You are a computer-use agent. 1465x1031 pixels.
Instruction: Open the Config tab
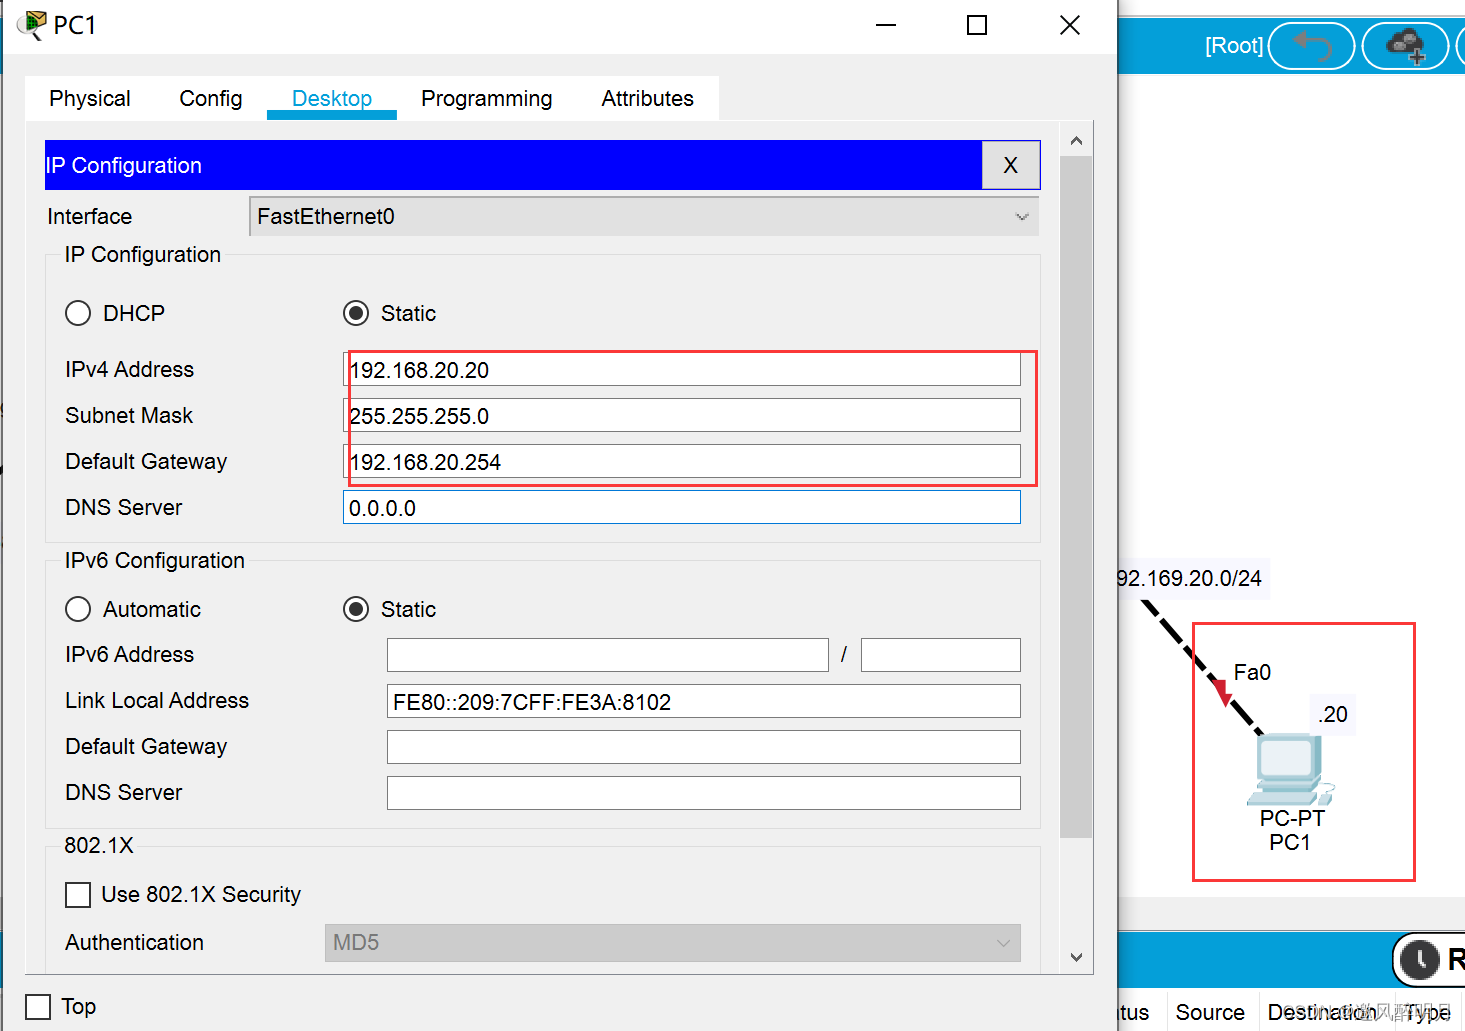tap(210, 99)
